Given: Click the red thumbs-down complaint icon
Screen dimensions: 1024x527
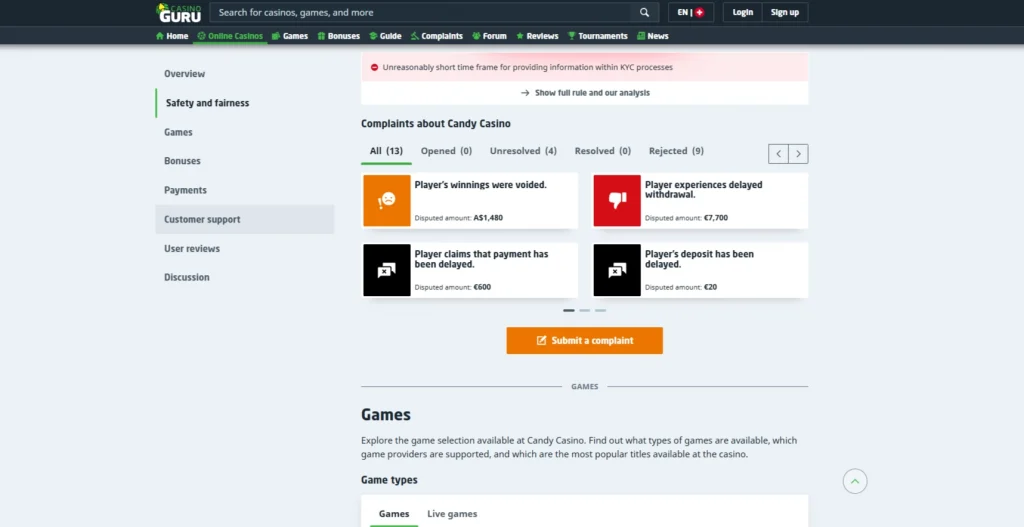Looking at the screenshot, I should (x=617, y=200).
